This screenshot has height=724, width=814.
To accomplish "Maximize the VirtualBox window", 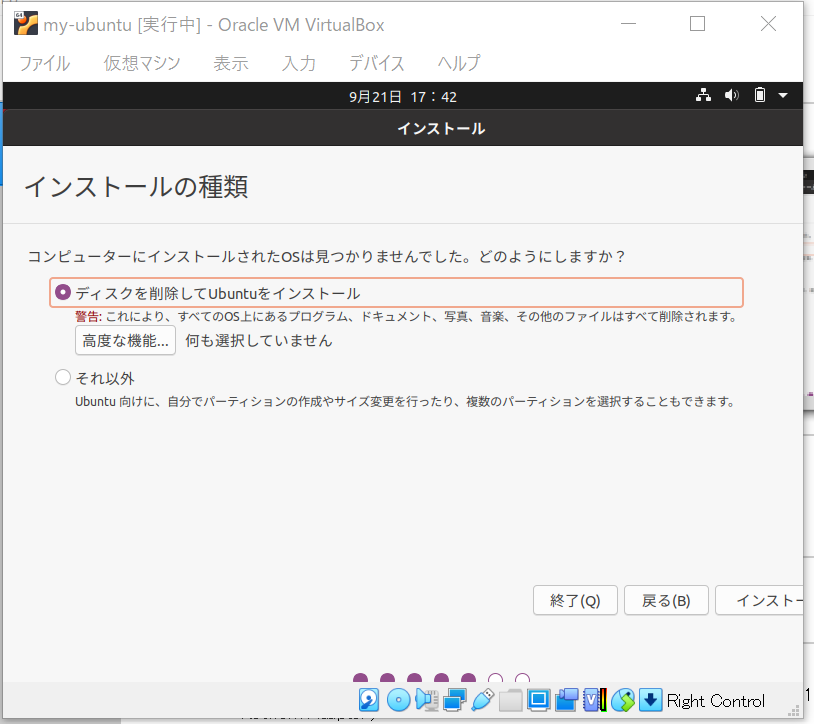I will point(697,24).
